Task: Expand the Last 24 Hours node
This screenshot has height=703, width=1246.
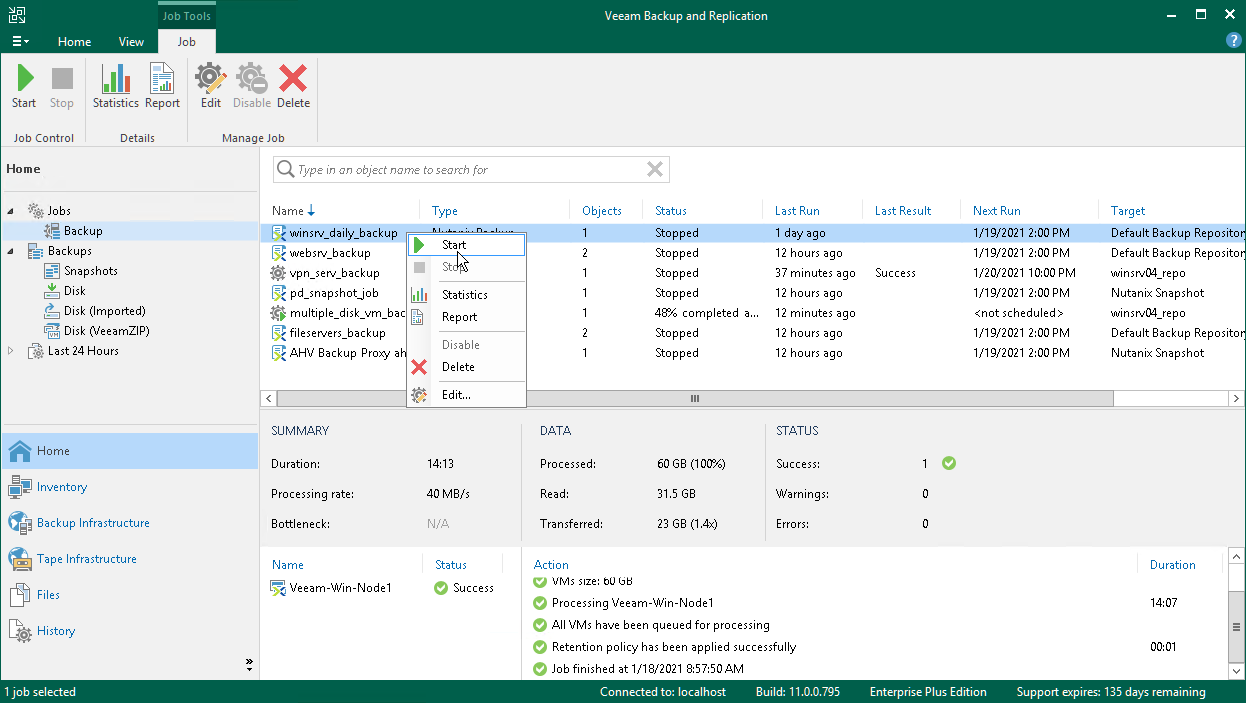Action: click(x=11, y=351)
